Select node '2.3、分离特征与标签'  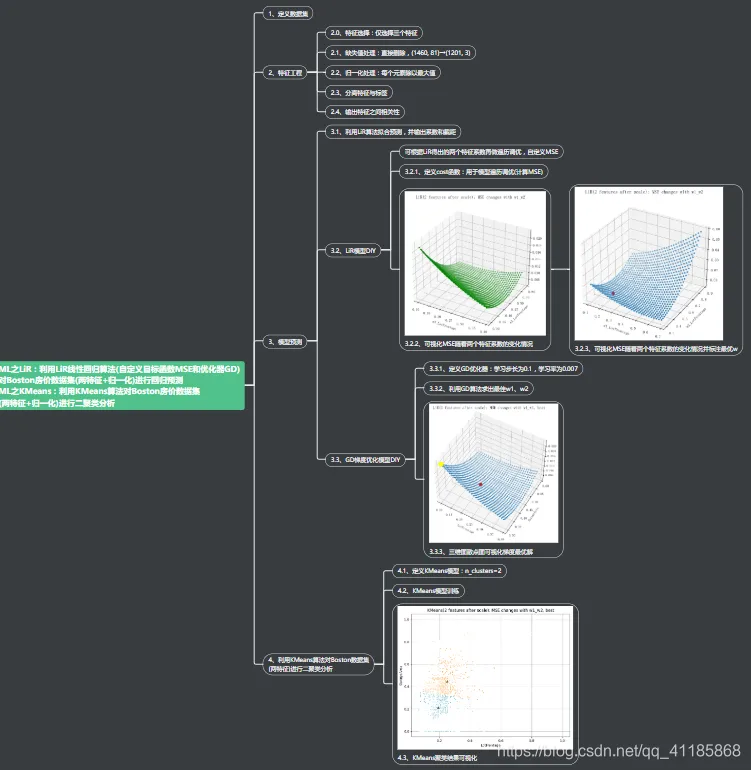(x=359, y=92)
